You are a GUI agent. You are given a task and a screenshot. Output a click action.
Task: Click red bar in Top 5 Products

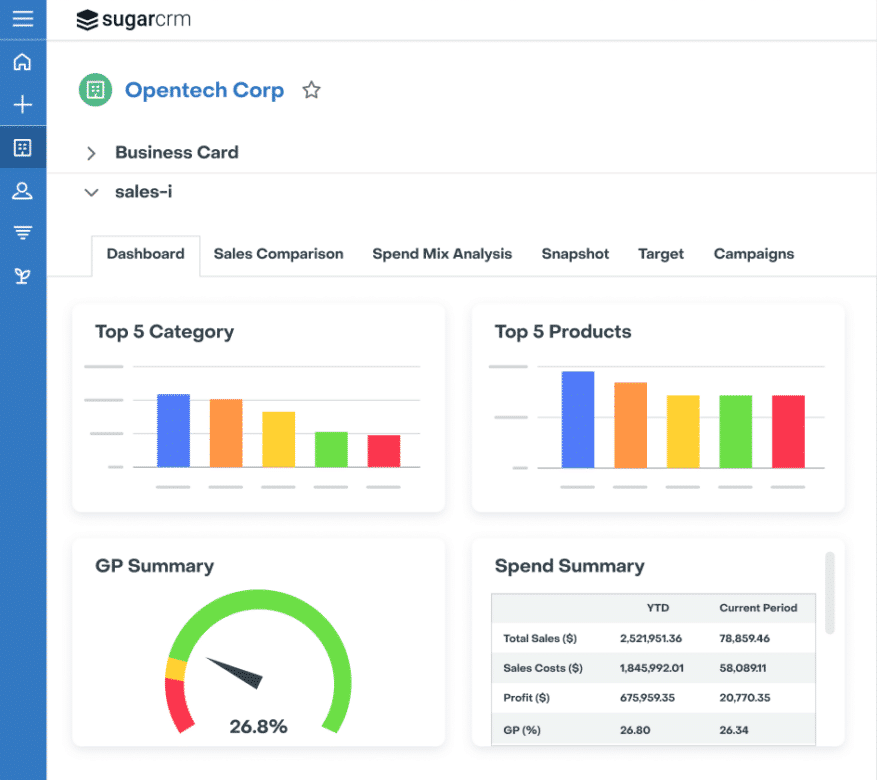(788, 432)
